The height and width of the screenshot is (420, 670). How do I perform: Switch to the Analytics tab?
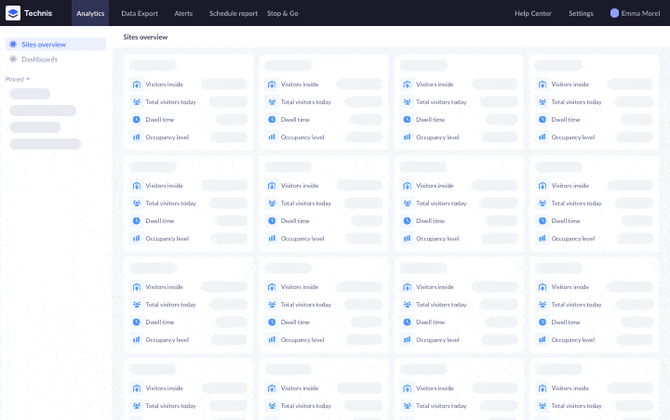(90, 13)
